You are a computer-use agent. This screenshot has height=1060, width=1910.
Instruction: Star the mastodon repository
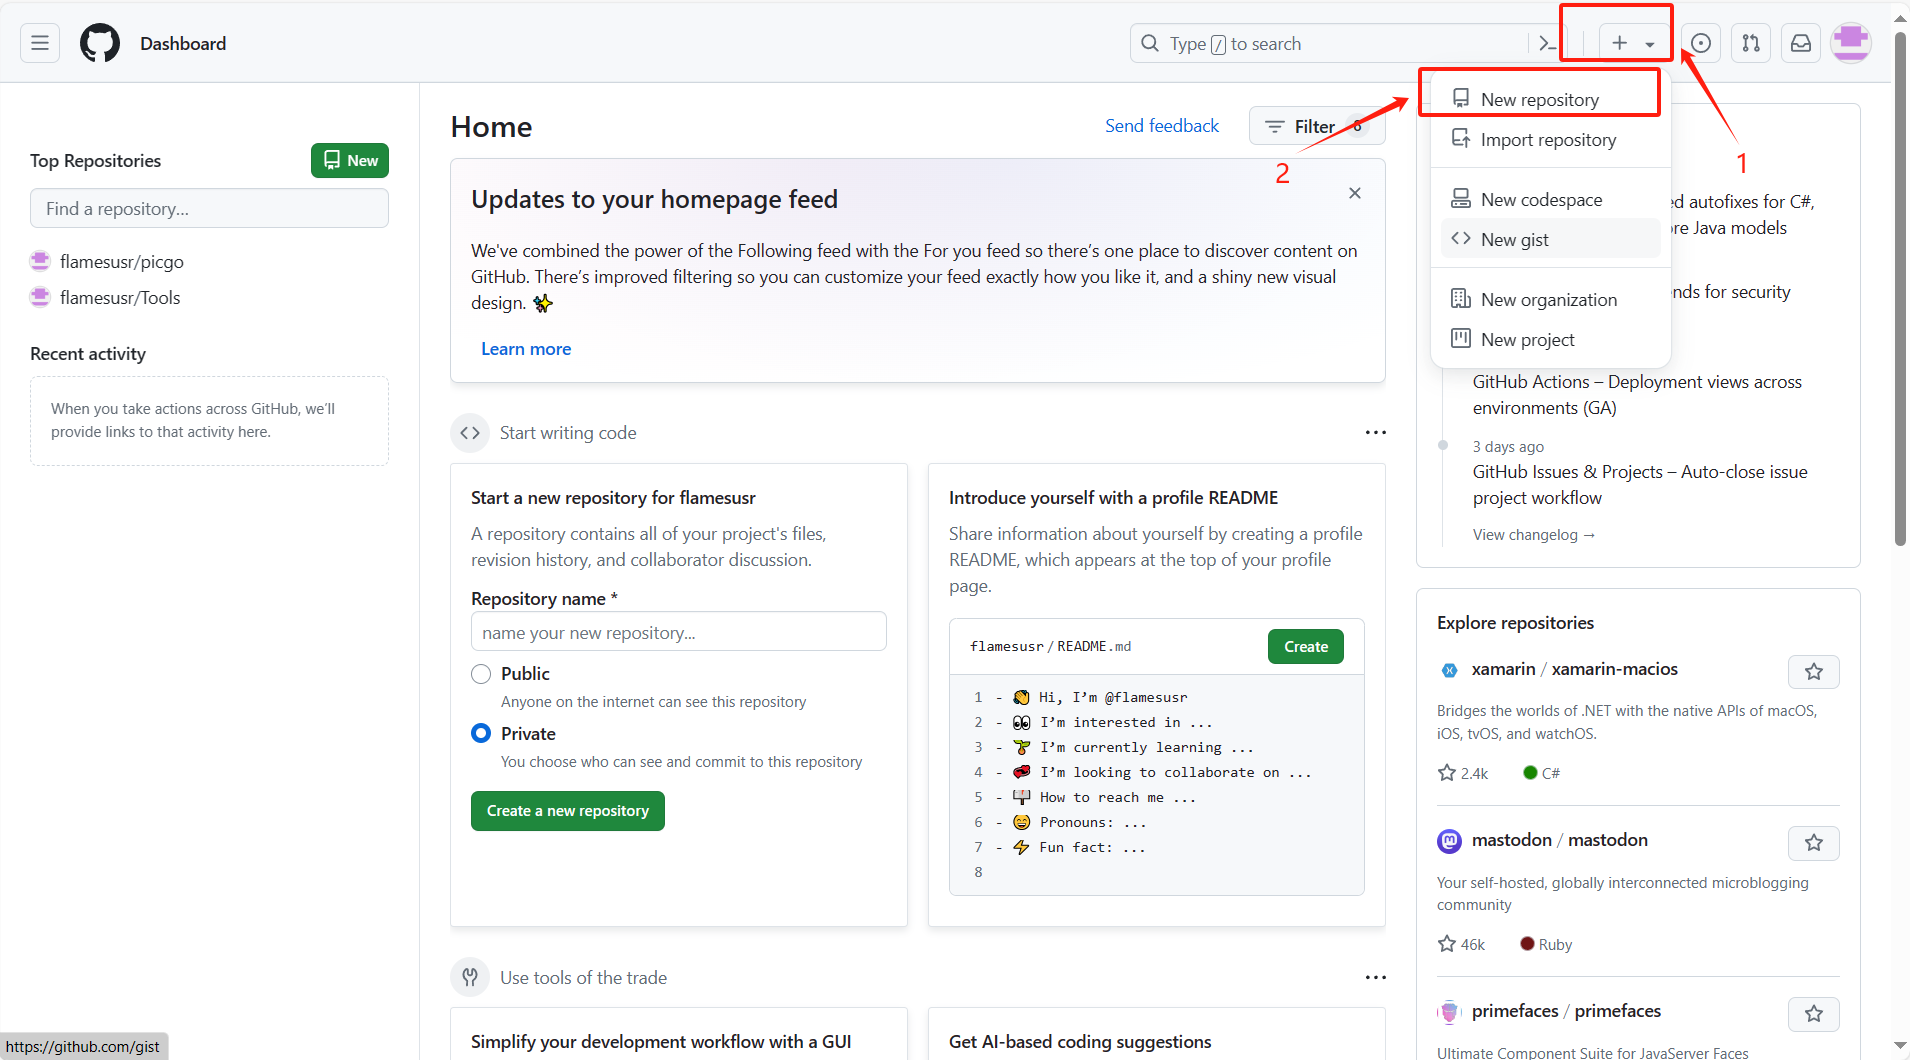[x=1814, y=843]
